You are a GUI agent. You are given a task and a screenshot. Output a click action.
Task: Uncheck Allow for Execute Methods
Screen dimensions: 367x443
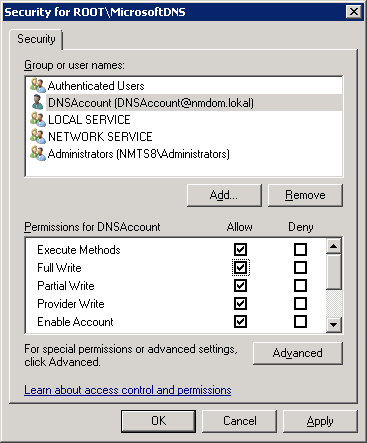point(240,249)
